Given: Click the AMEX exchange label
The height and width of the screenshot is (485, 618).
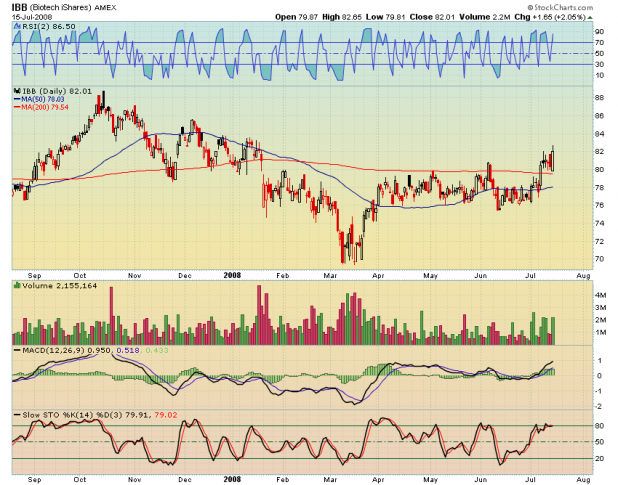Looking at the screenshot, I should click(106, 7).
